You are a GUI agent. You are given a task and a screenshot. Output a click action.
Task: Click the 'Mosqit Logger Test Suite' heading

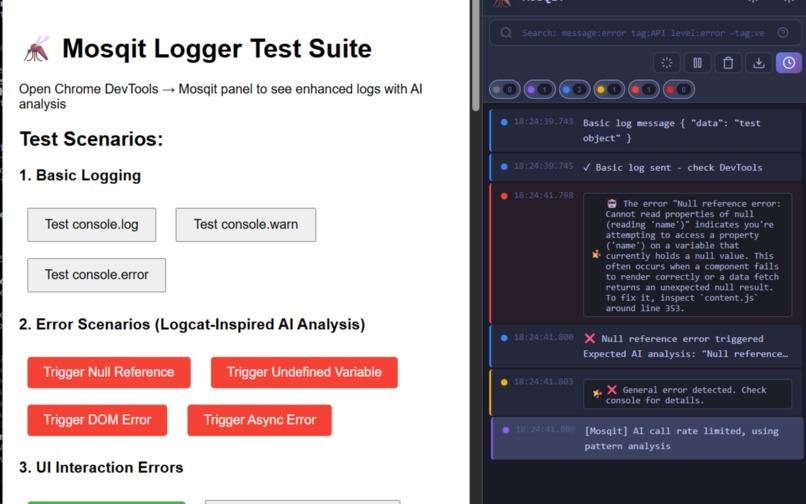coord(217,49)
